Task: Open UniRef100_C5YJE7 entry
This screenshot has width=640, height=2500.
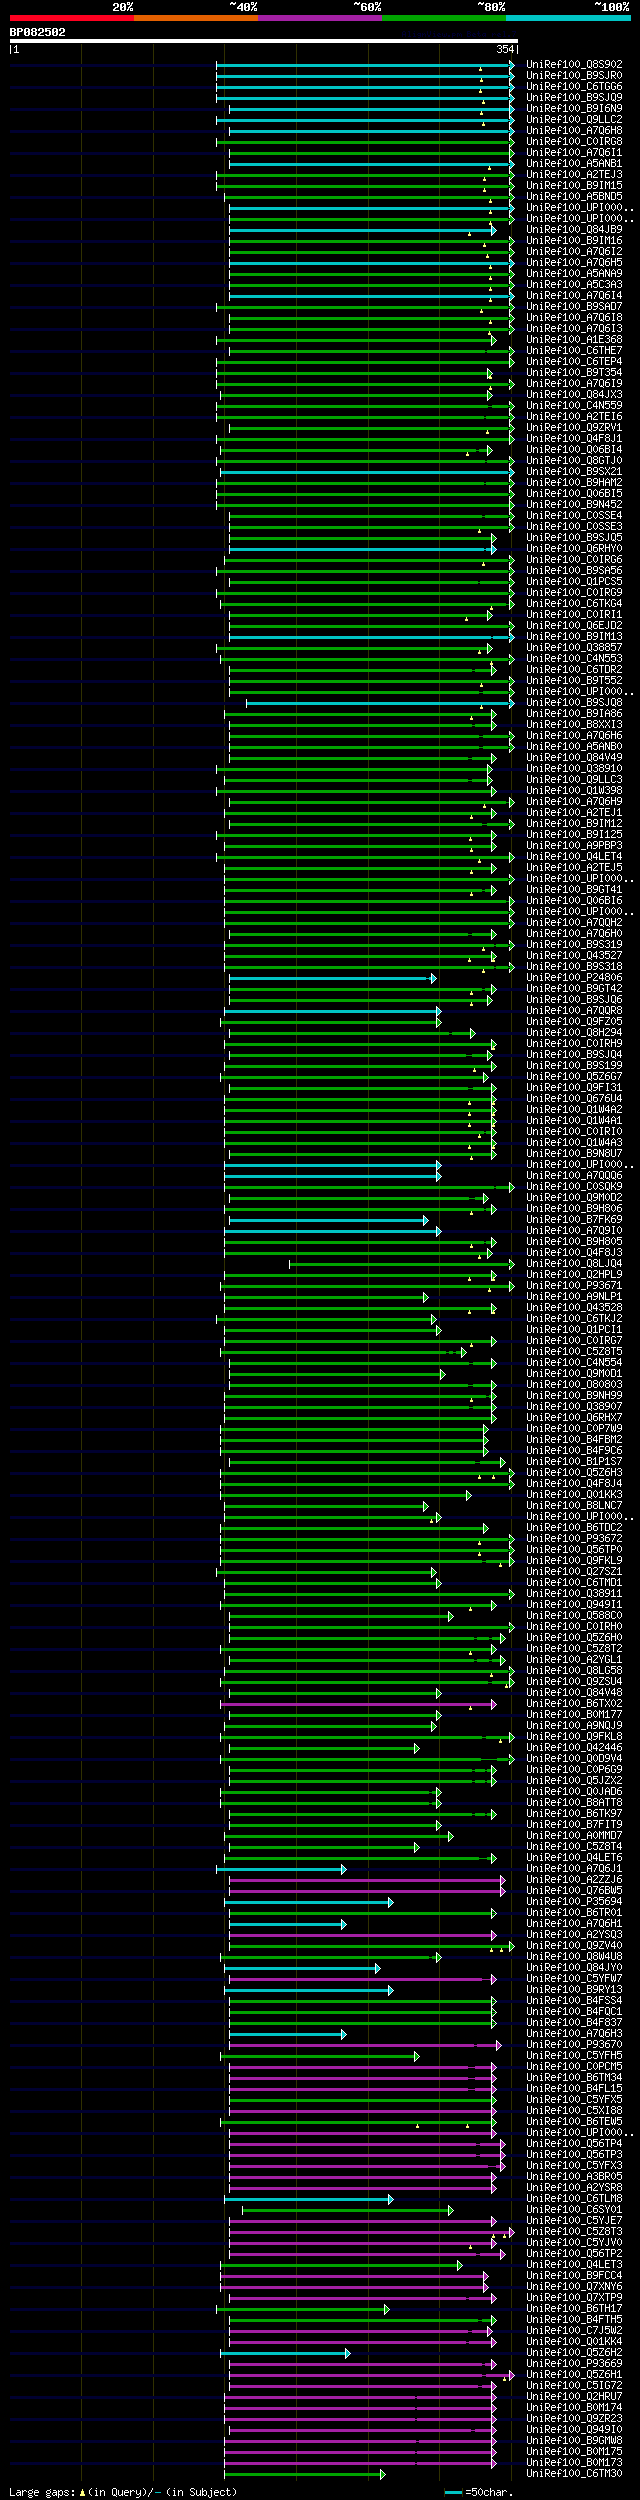Action: (574, 2221)
